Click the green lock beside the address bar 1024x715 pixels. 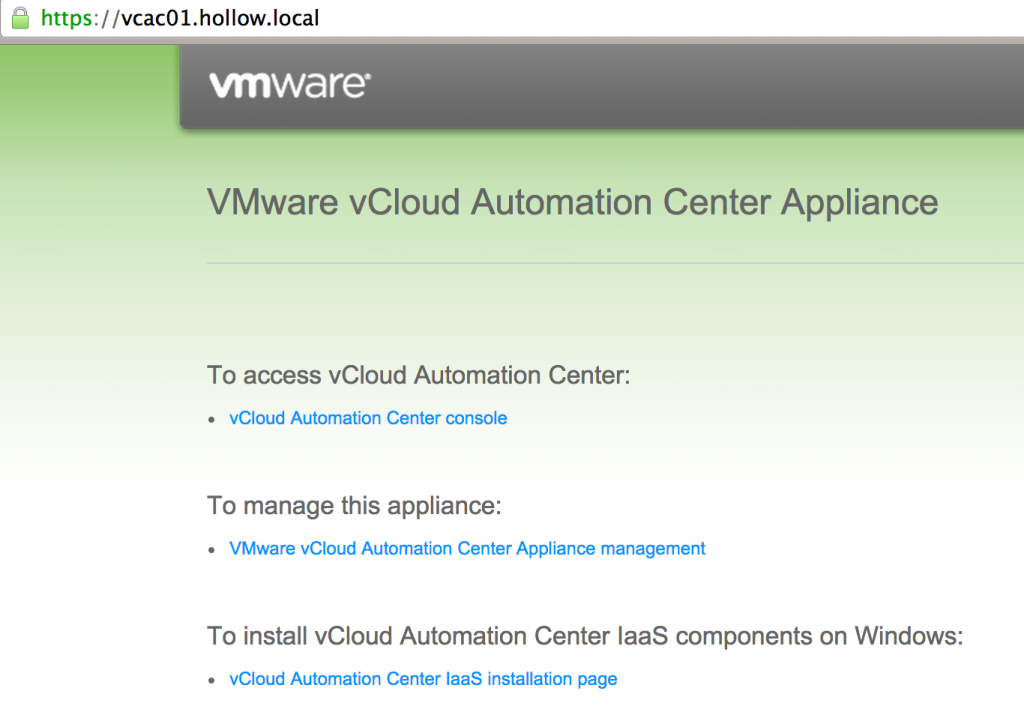(20, 17)
